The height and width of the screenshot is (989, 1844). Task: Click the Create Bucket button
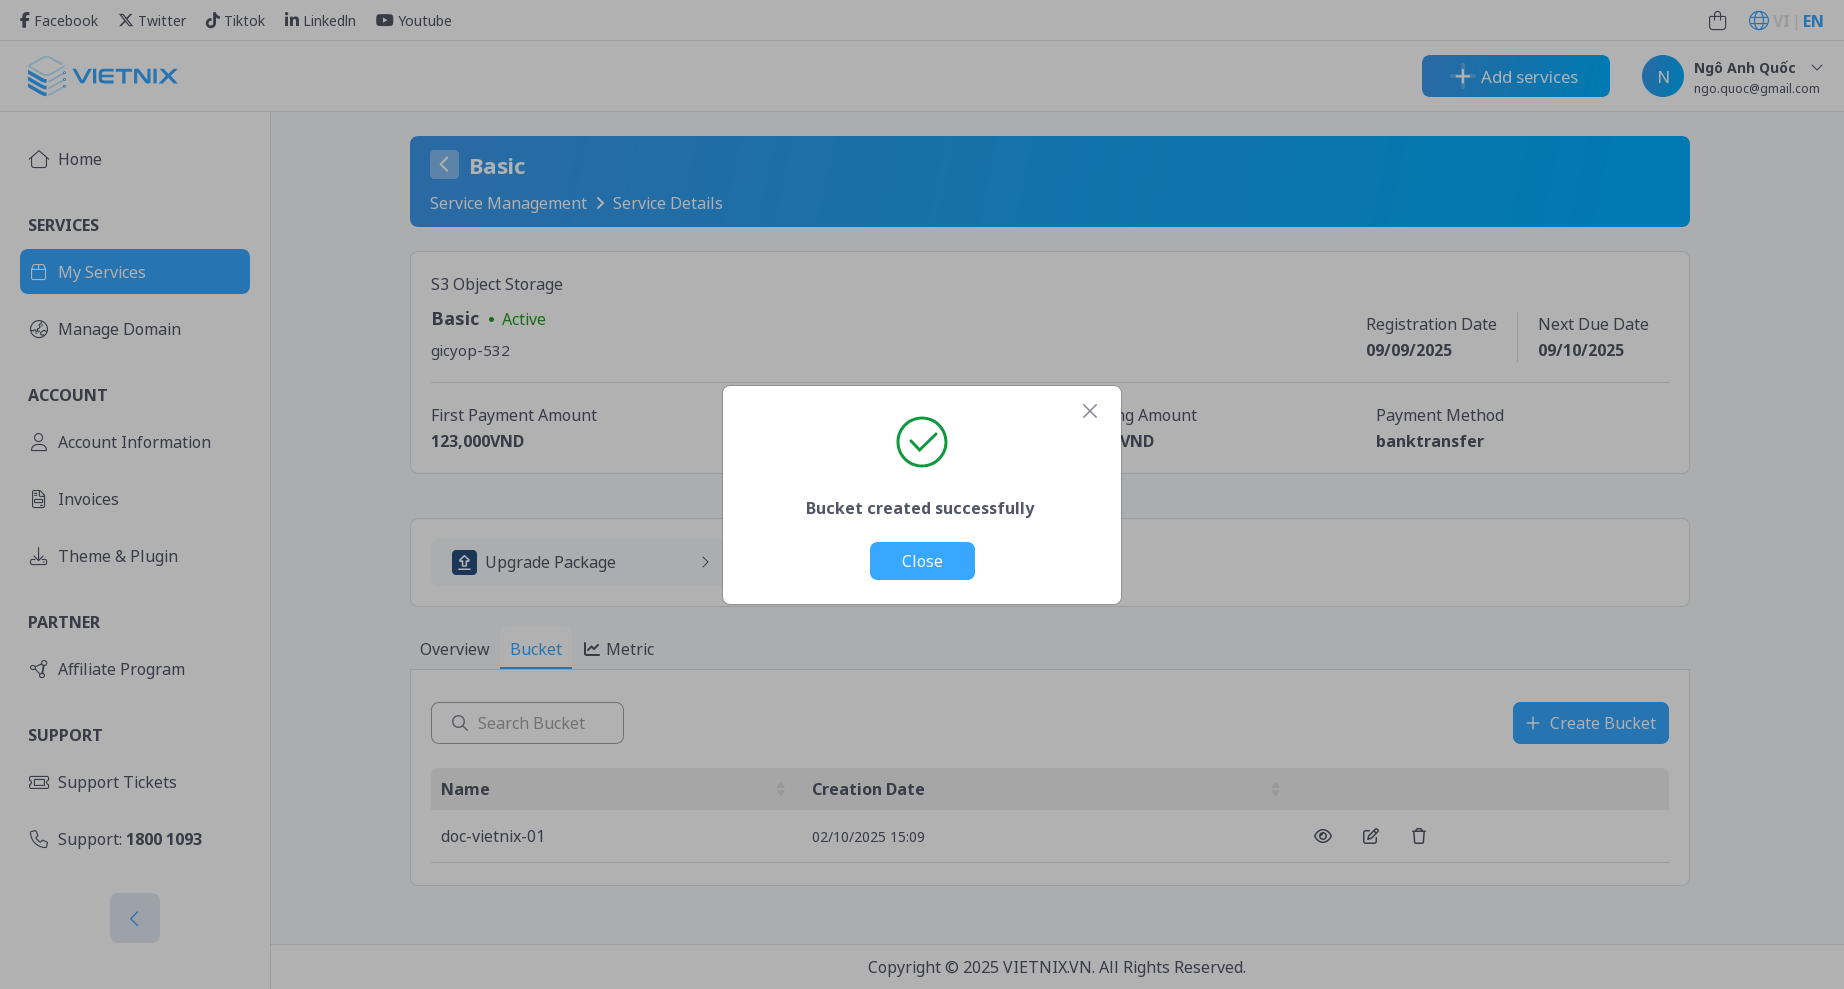pos(1590,723)
